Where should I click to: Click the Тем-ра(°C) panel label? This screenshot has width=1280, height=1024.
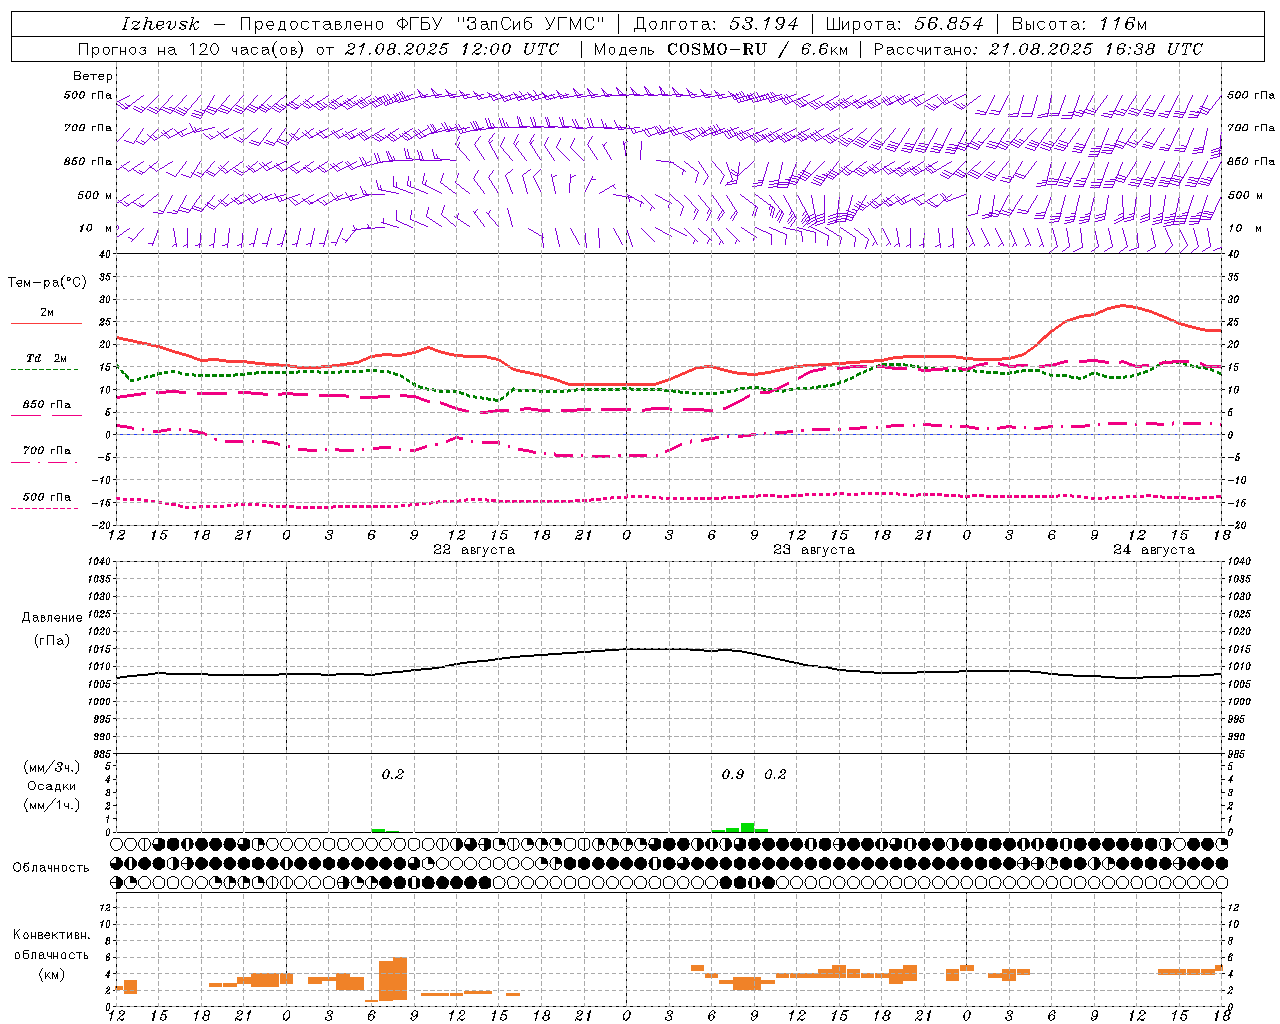click(47, 283)
